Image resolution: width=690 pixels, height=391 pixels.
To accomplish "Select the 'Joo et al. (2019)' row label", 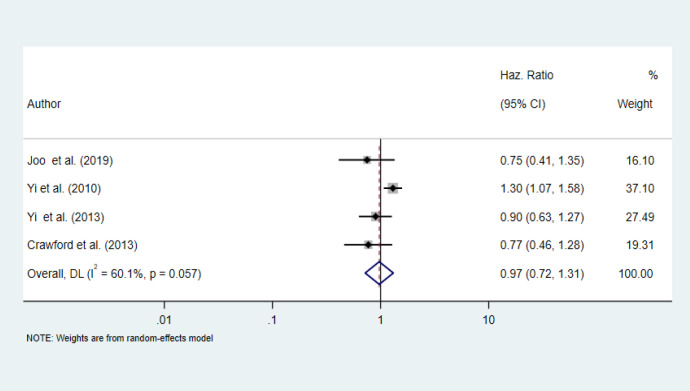I will point(70,161).
